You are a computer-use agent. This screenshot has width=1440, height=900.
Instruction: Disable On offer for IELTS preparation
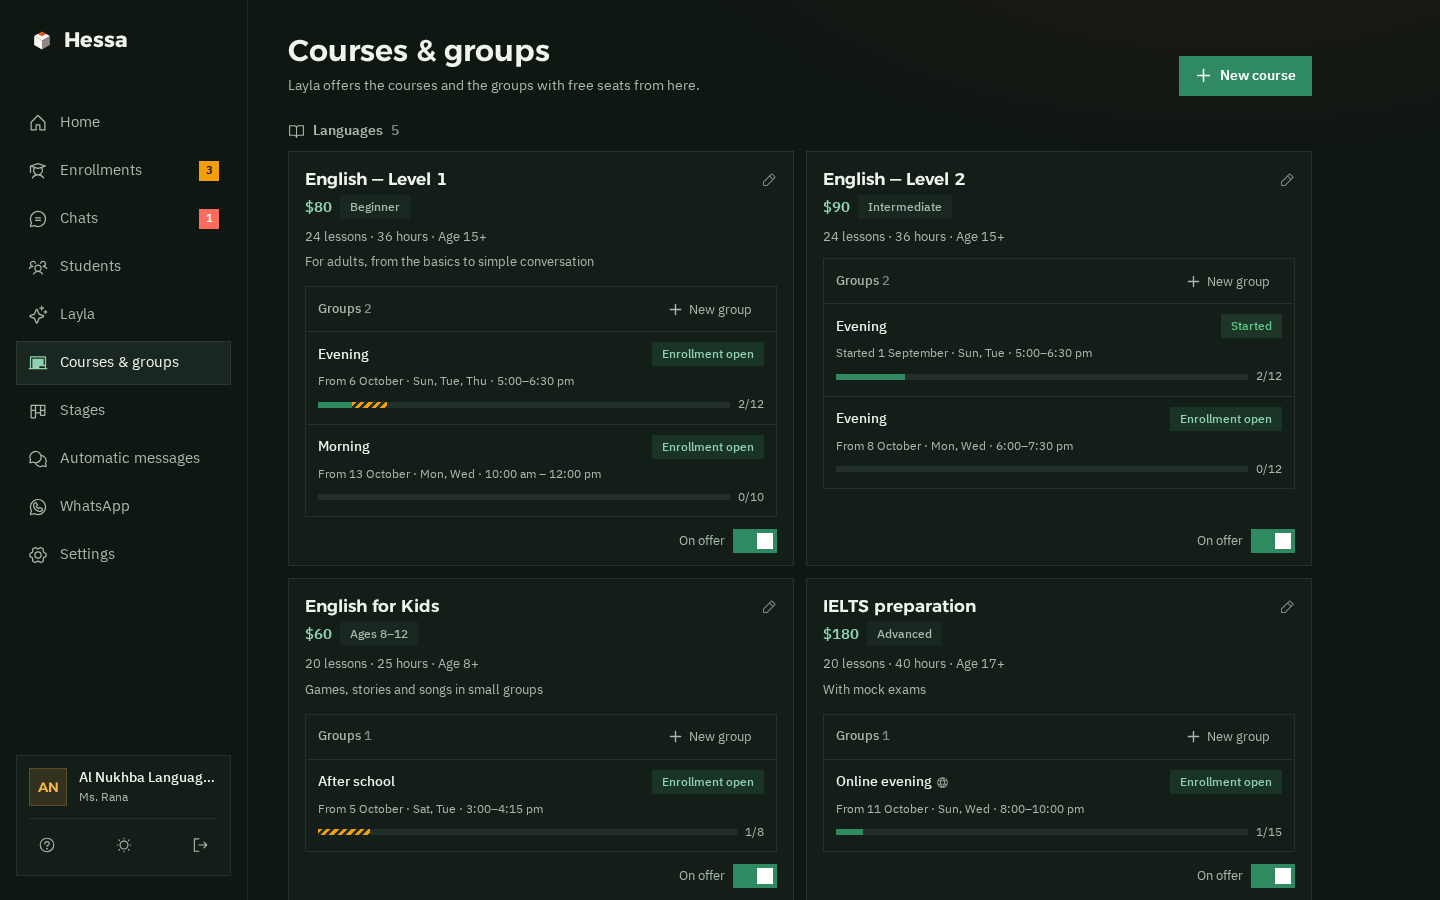(1273, 876)
